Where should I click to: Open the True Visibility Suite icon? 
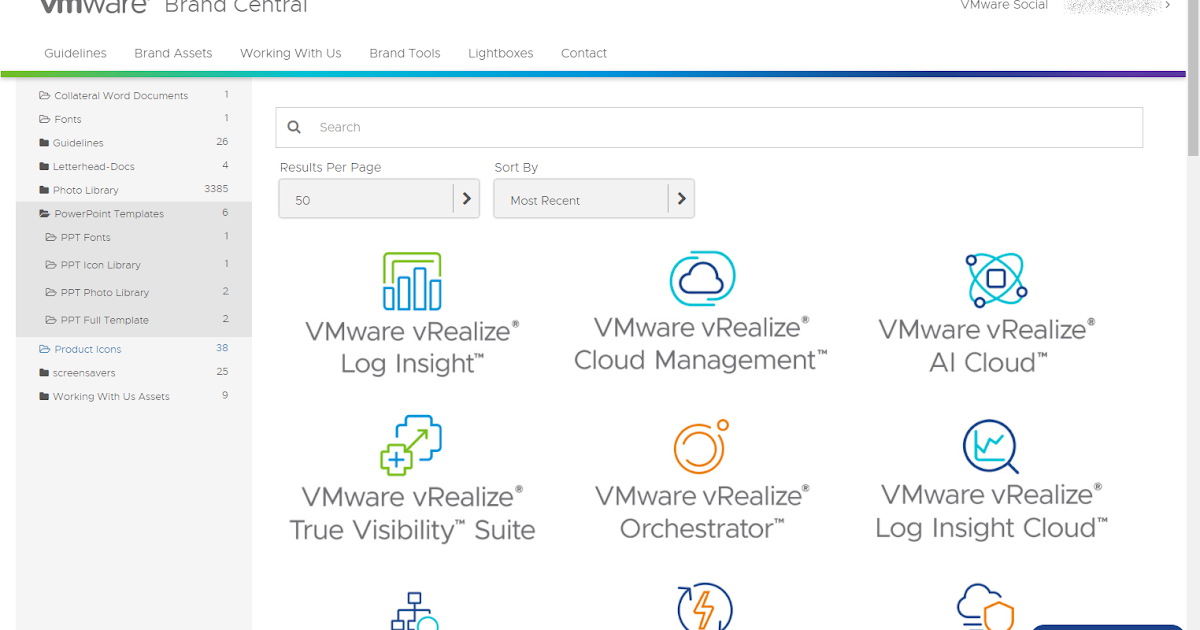[411, 444]
